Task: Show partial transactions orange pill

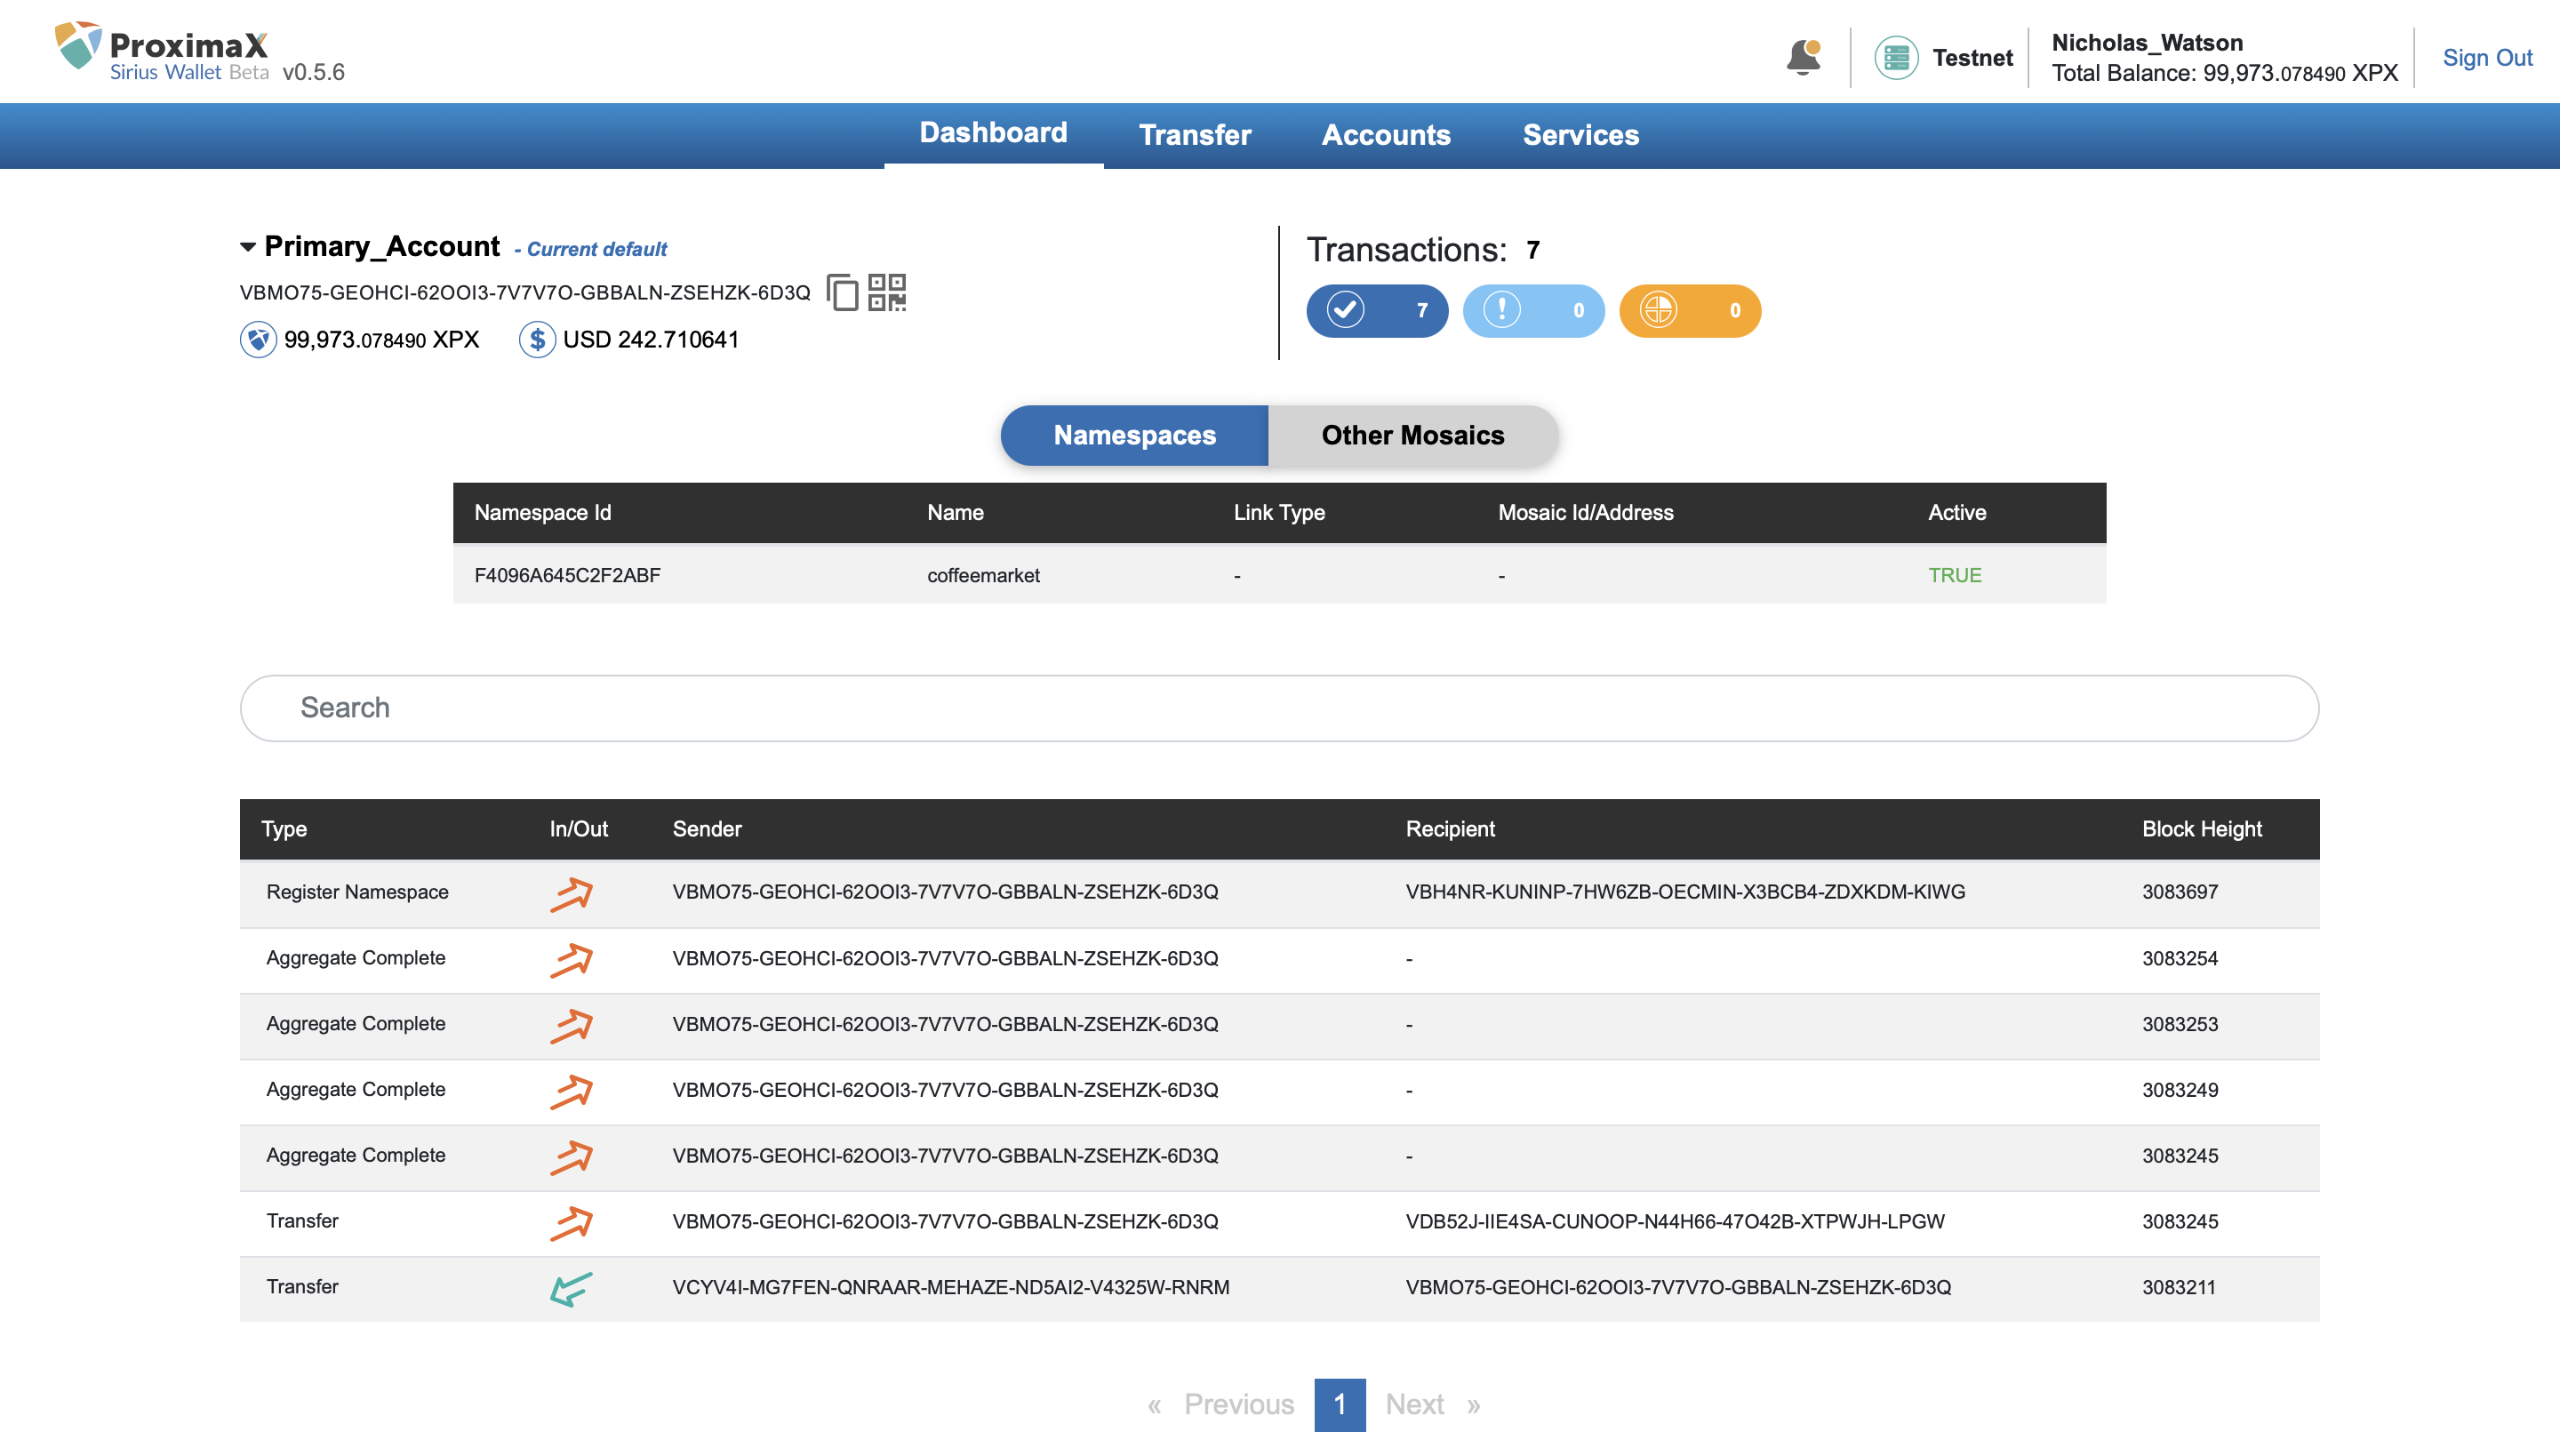Action: coord(1688,310)
